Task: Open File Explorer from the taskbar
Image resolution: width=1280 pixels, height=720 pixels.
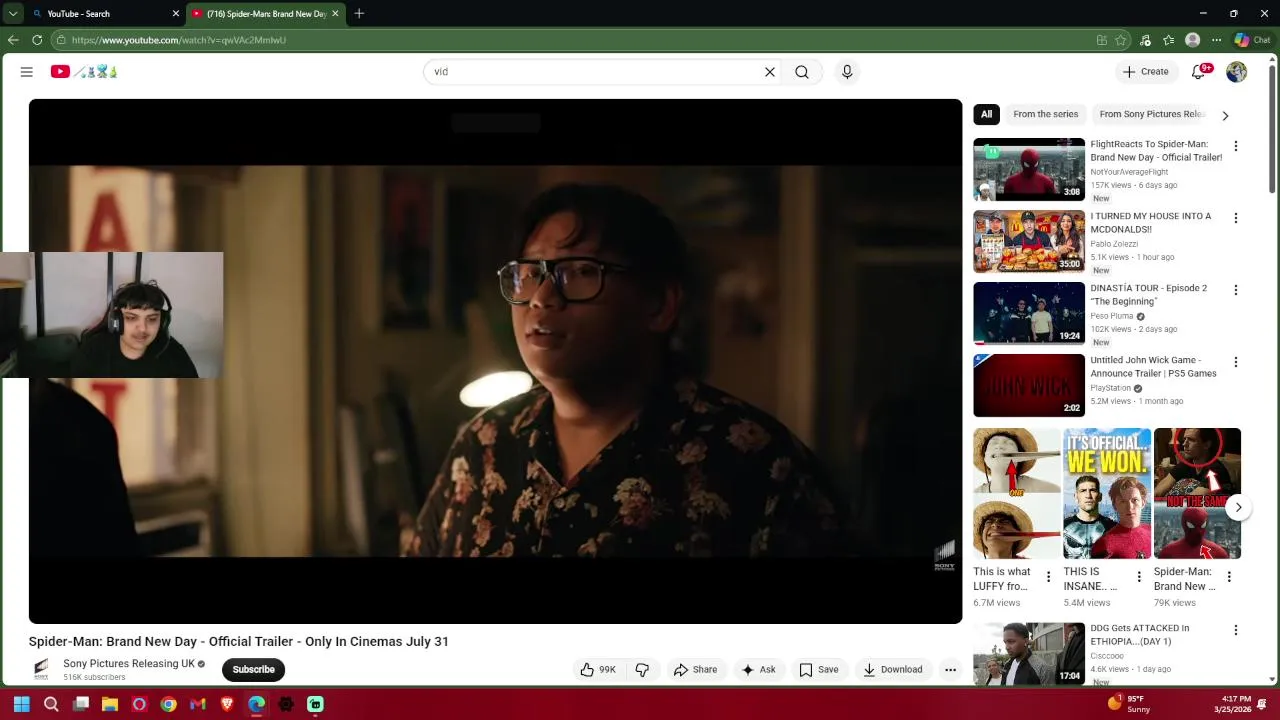Action: [110, 704]
